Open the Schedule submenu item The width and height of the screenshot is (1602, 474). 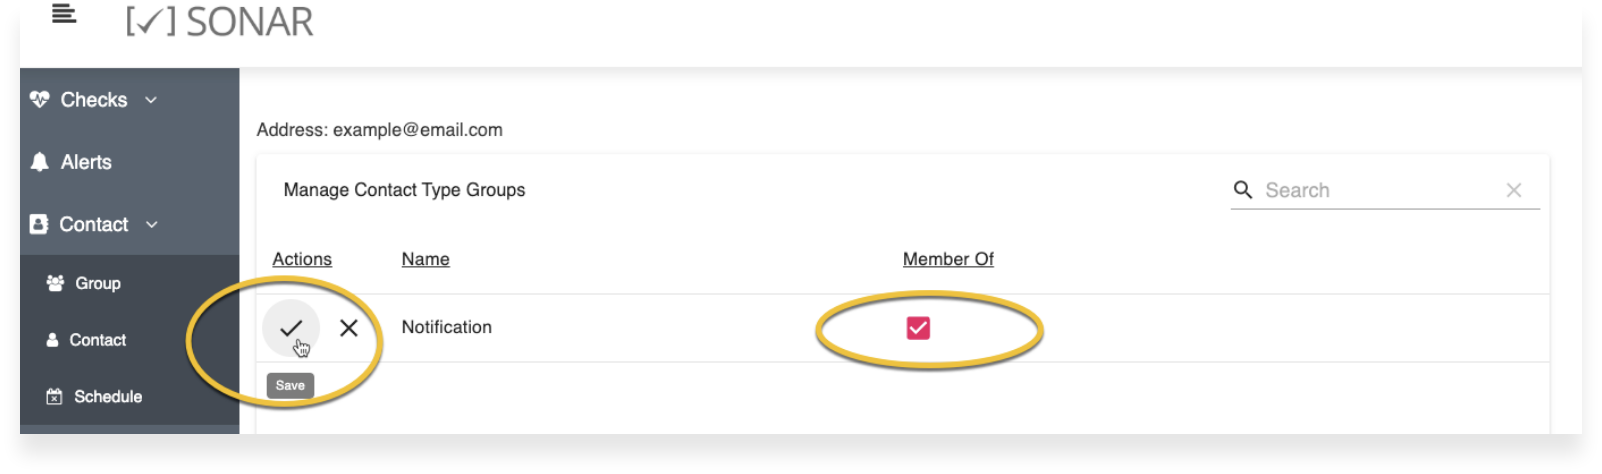[108, 397]
